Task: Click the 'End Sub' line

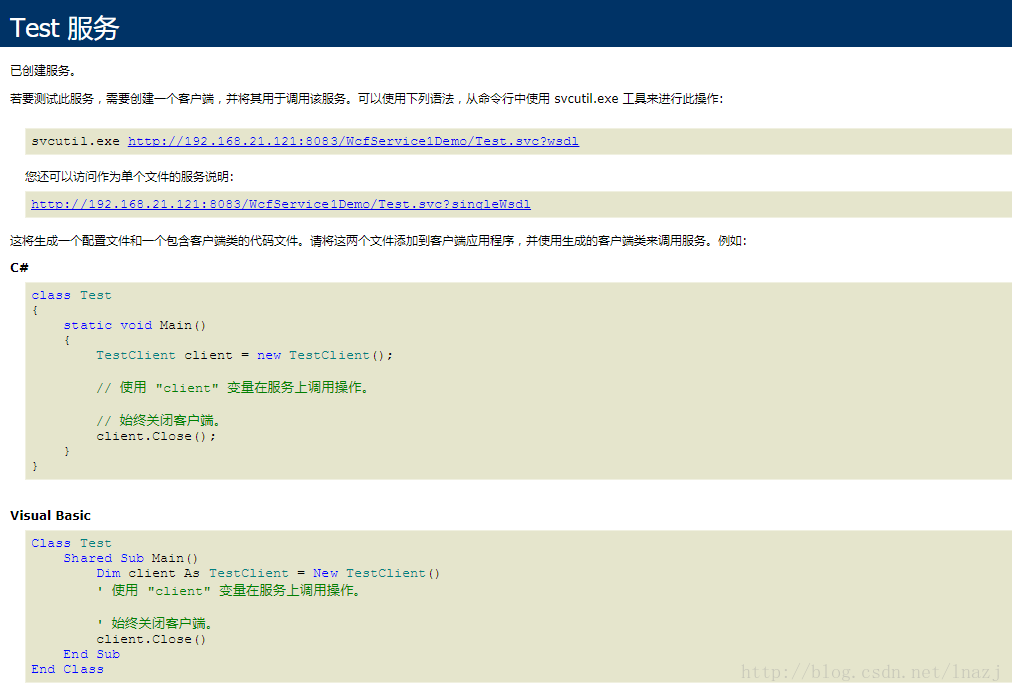Action: click(92, 654)
